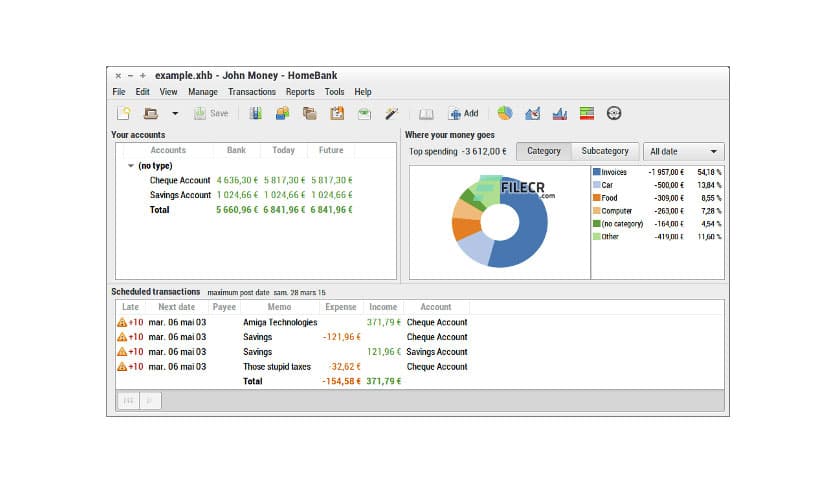The width and height of the screenshot is (836, 484).
Task: Open the Accounts manager icon
Action: 255,113
